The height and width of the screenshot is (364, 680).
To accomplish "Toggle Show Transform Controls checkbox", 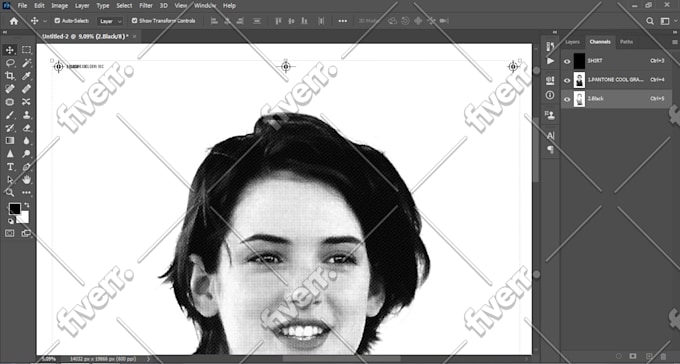I will click(134, 21).
